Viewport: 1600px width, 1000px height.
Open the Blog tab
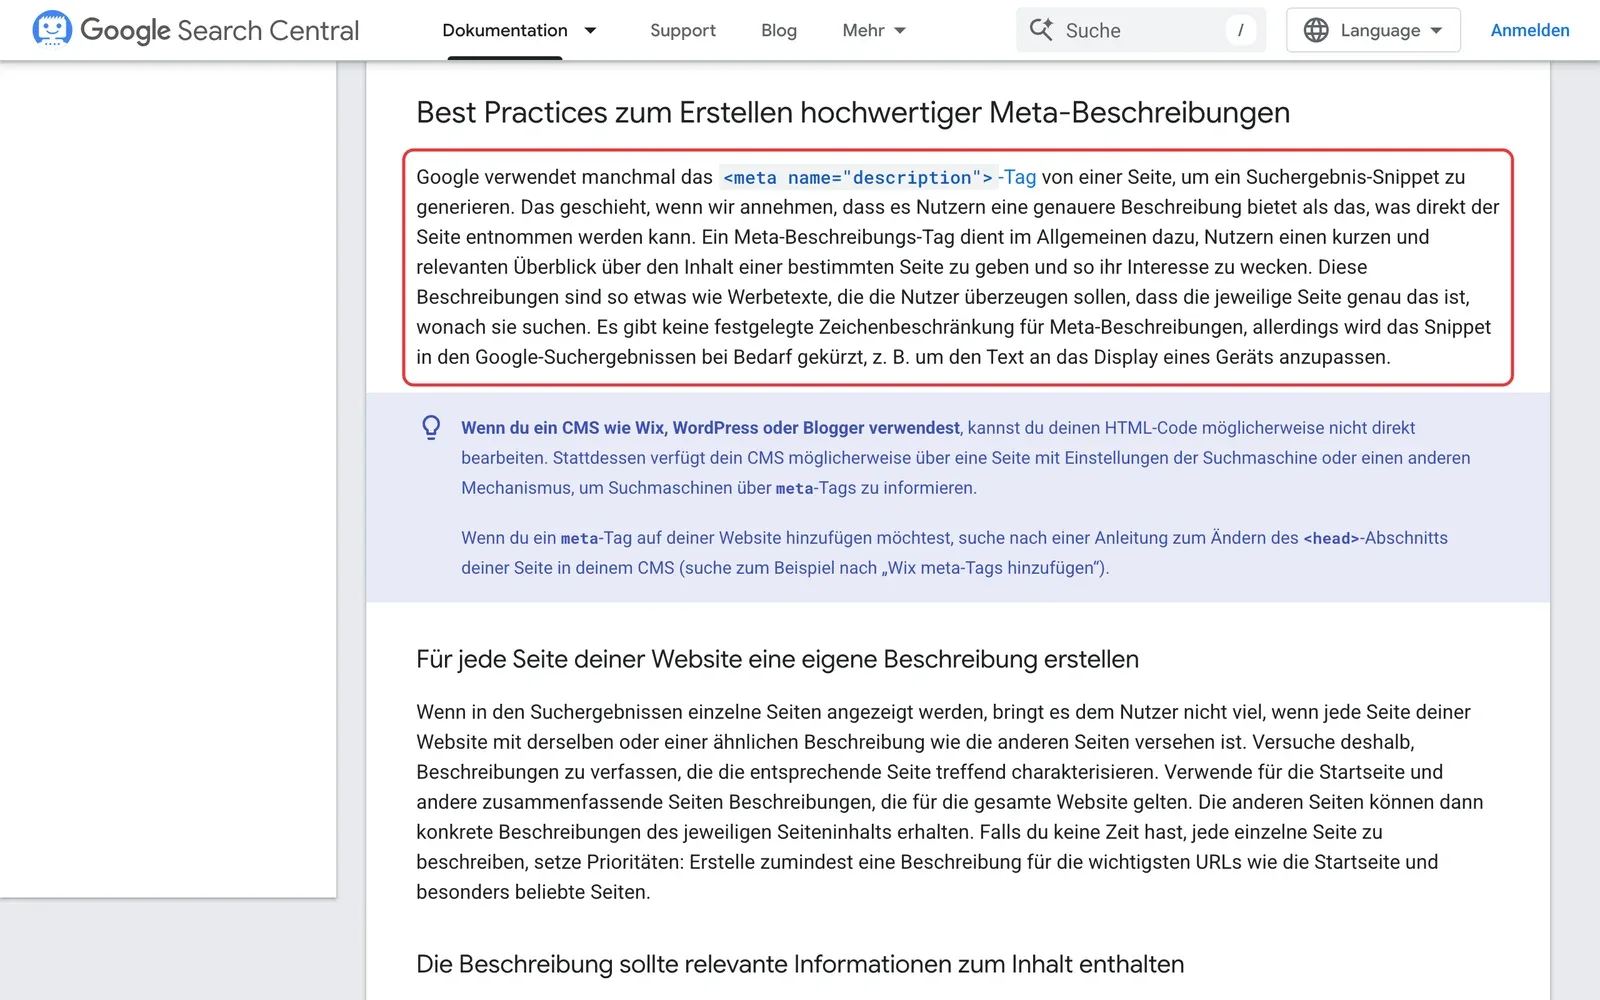[x=779, y=30]
